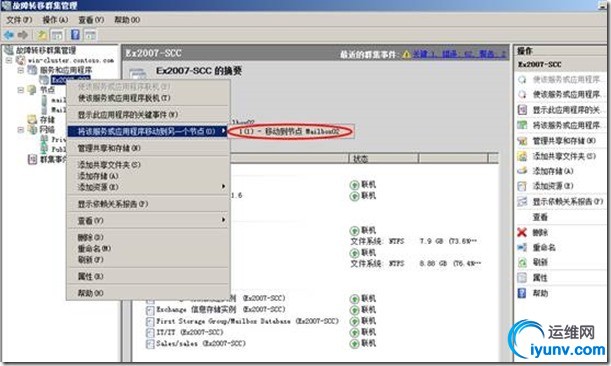Choose 添加存储(A) in context menu
Screen dimensions: 611x366
pyautogui.click(x=148, y=176)
